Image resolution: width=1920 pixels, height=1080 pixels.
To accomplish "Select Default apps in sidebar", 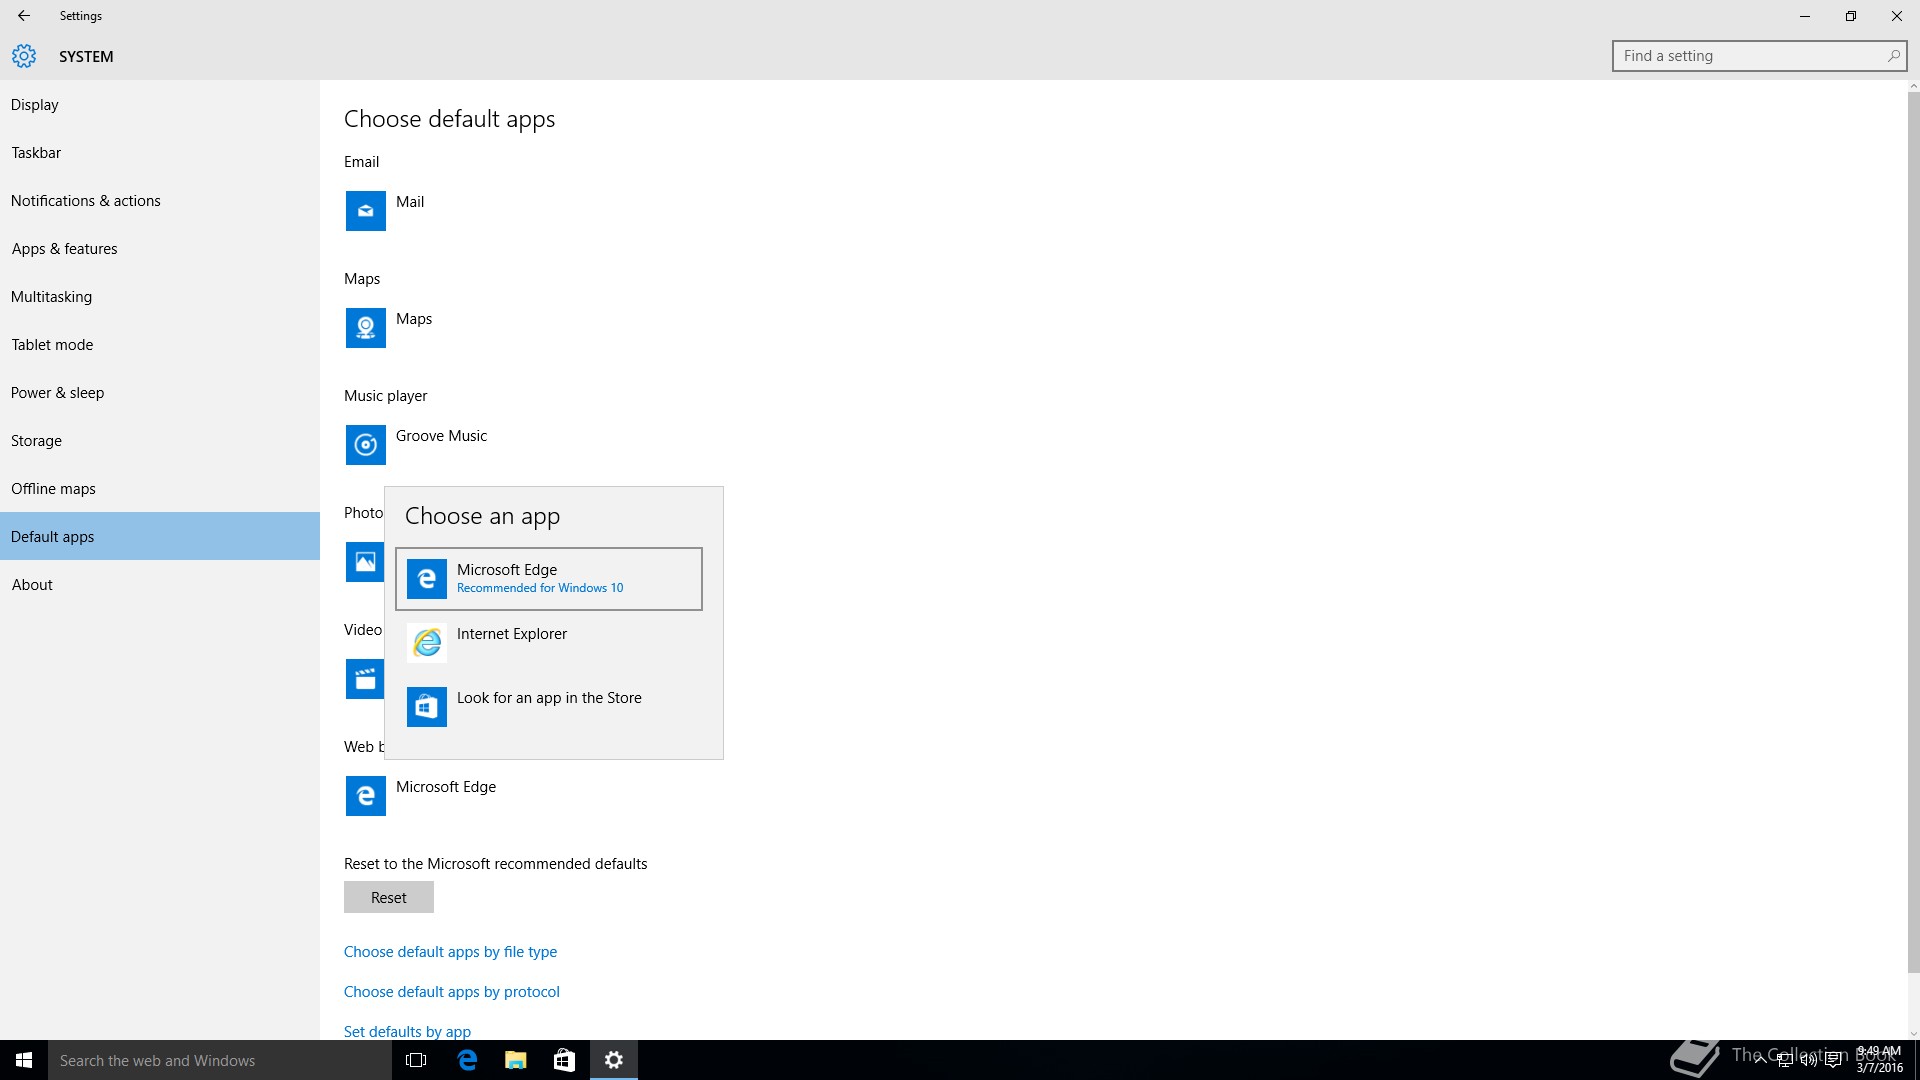I will click(x=160, y=537).
